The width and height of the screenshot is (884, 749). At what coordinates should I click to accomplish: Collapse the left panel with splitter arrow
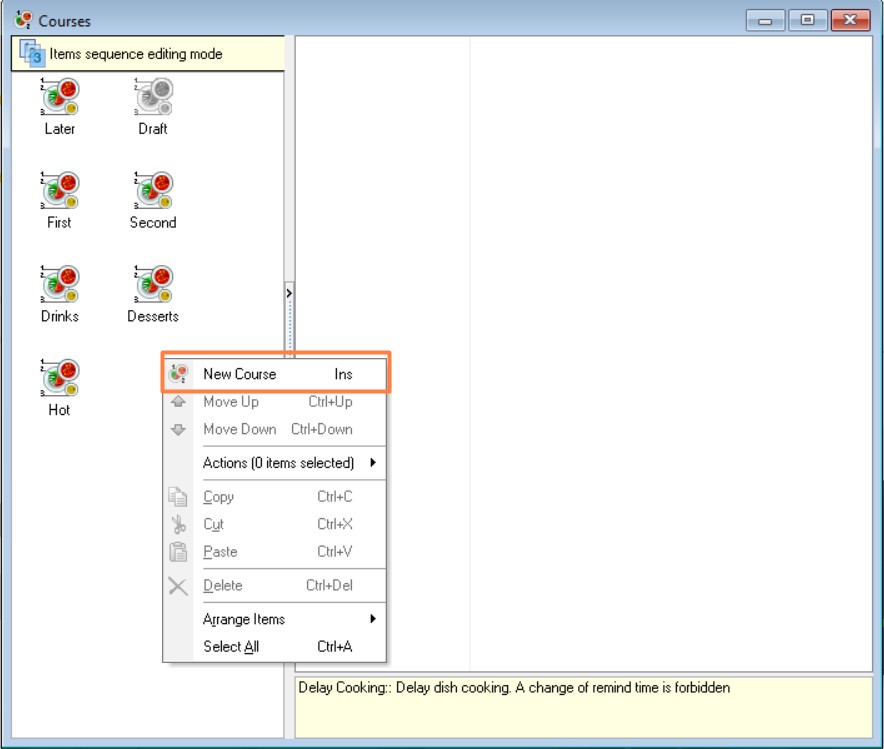pos(289,293)
